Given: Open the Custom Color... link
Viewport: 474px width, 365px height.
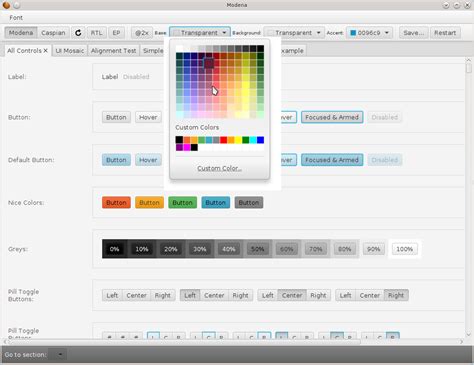Looking at the screenshot, I should (219, 168).
